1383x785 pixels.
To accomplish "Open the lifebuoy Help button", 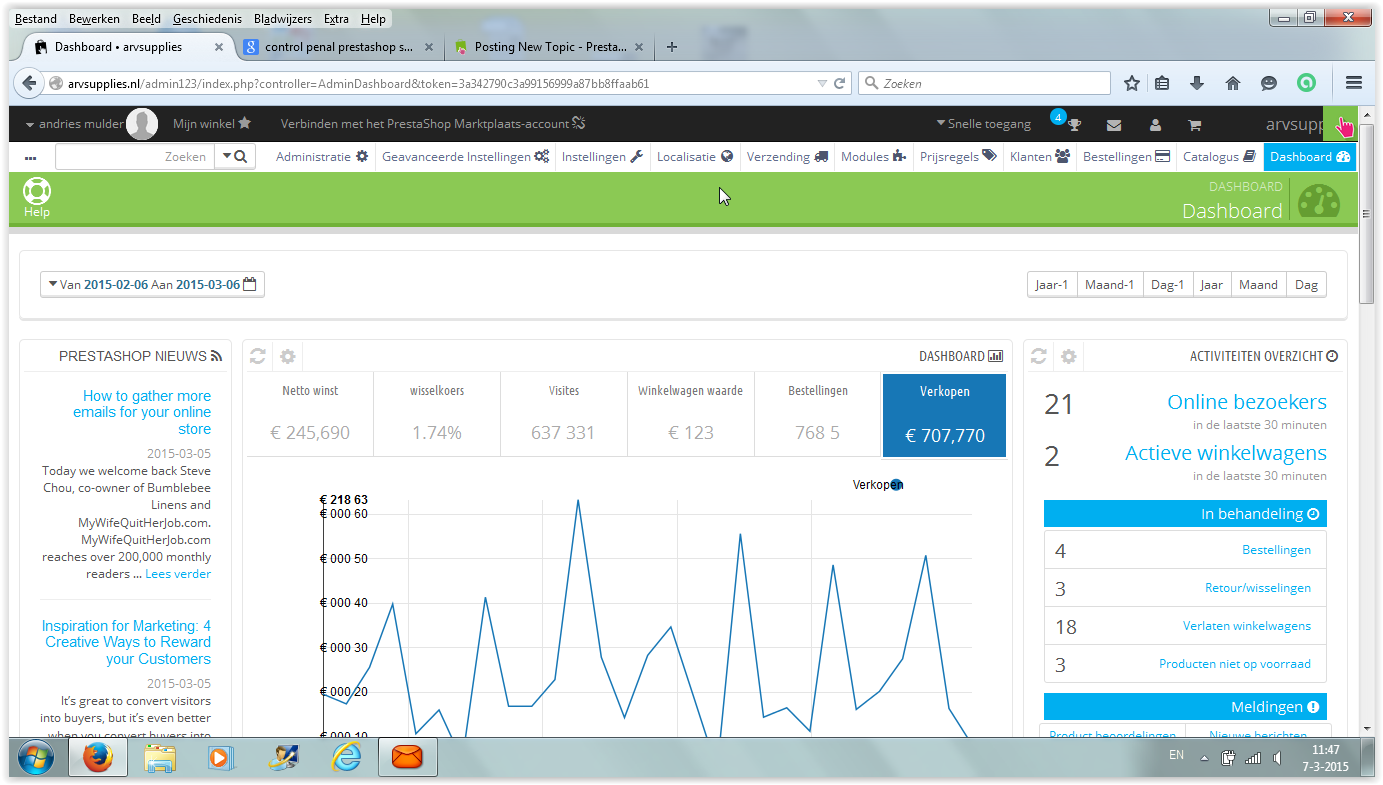I will tap(37, 198).
